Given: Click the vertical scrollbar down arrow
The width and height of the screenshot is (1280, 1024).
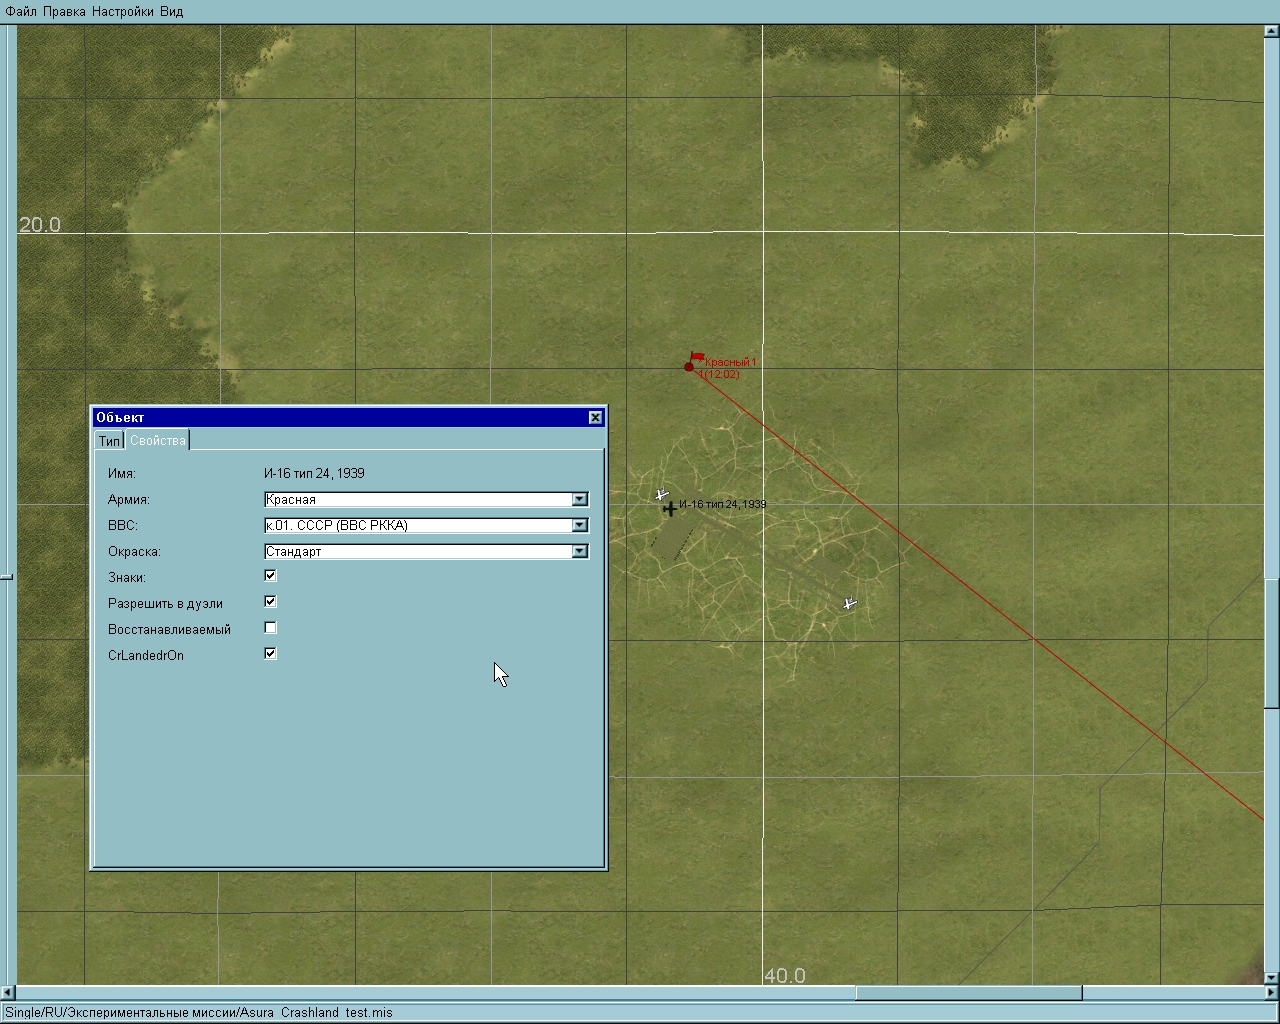Looking at the screenshot, I should (1272, 978).
